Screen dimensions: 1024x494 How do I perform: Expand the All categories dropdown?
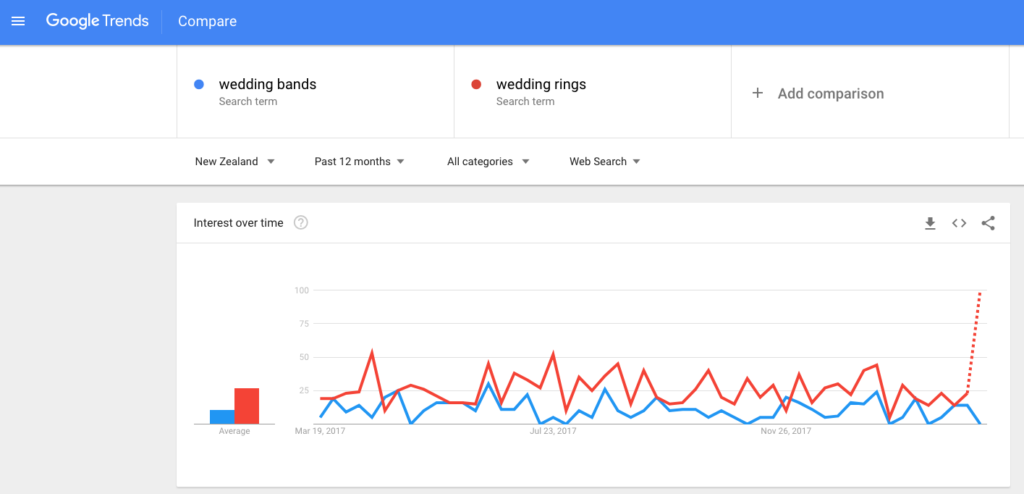(488, 161)
